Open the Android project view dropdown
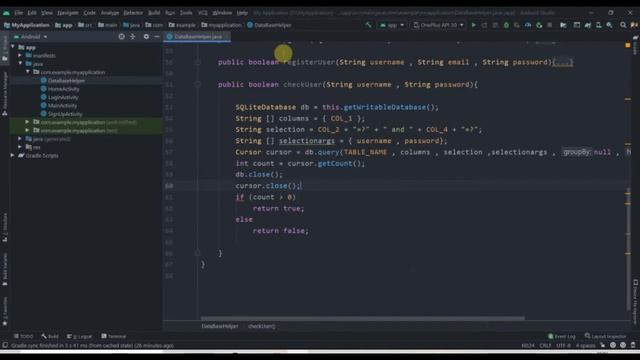 tap(31, 37)
